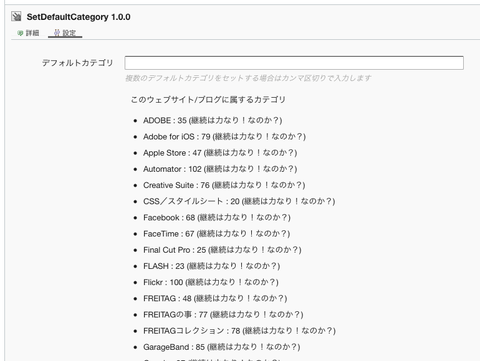Select the FLASH : 23 entry
The width and height of the screenshot is (480, 361).
pyautogui.click(x=211, y=266)
